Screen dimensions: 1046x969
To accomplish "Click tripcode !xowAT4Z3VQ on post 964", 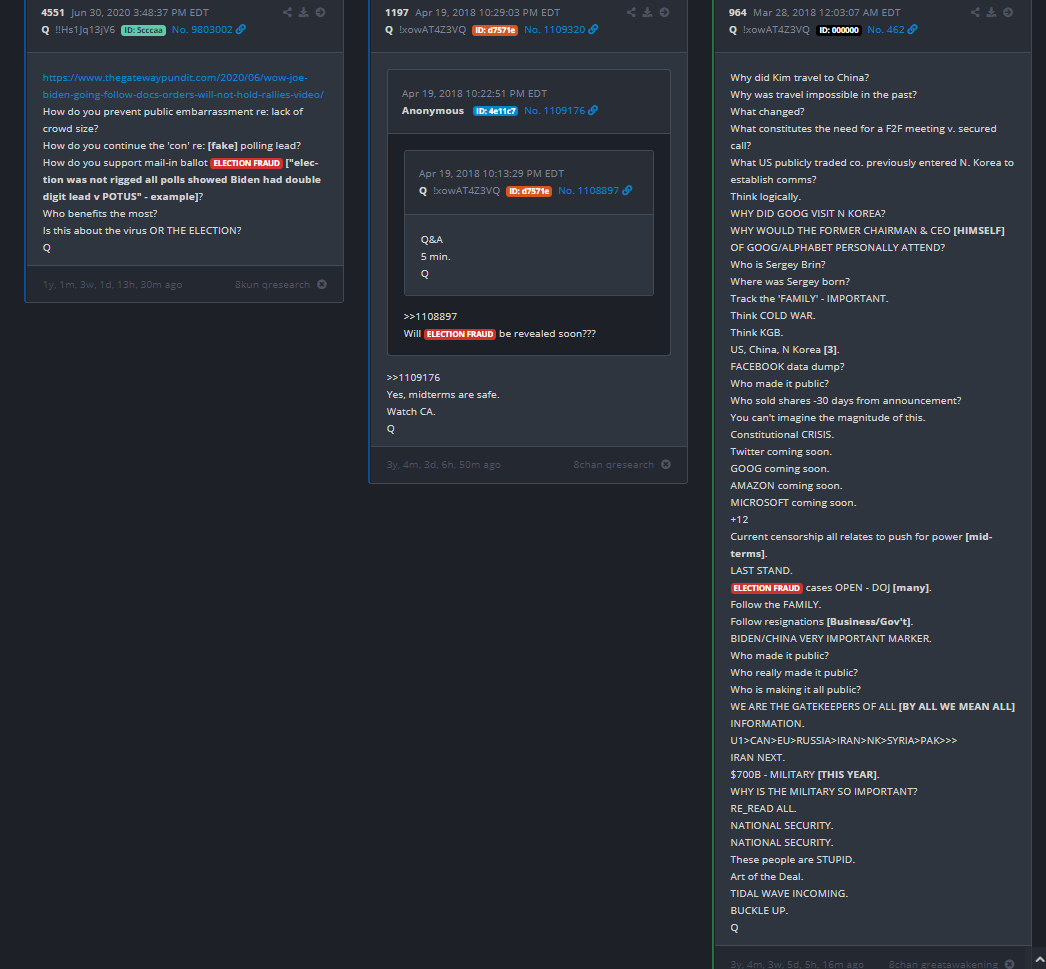I will click(x=776, y=29).
